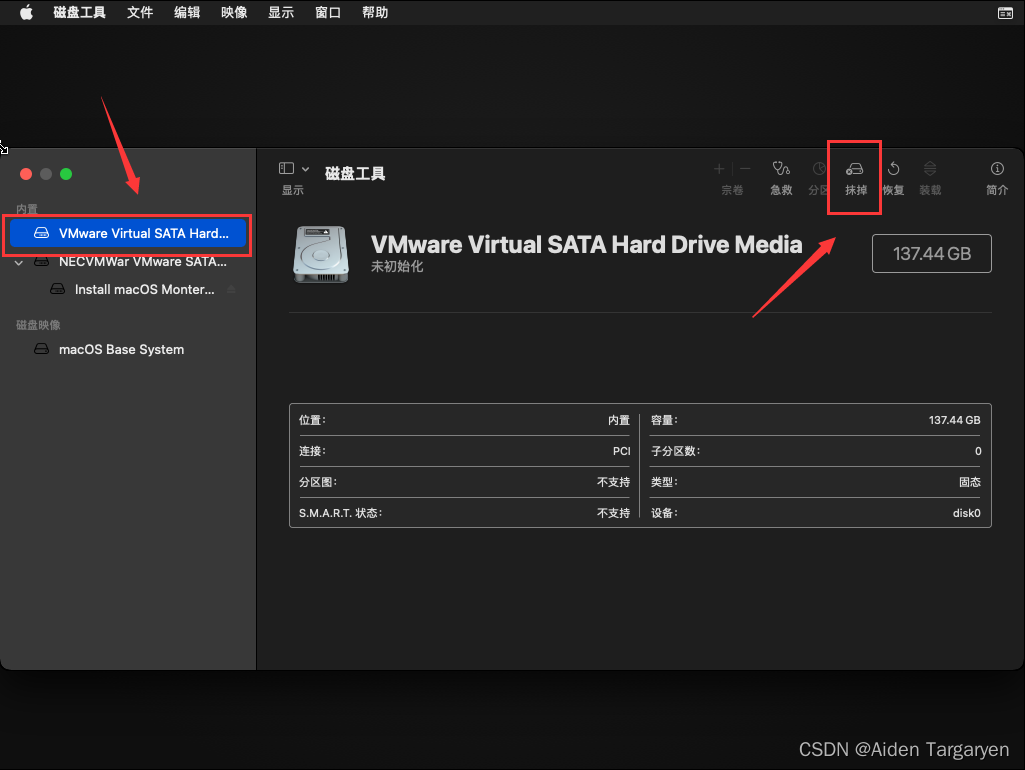Click the 不支持 value in the S.M.A.R.T. 状态 row
The image size is (1025, 770).
[613, 513]
